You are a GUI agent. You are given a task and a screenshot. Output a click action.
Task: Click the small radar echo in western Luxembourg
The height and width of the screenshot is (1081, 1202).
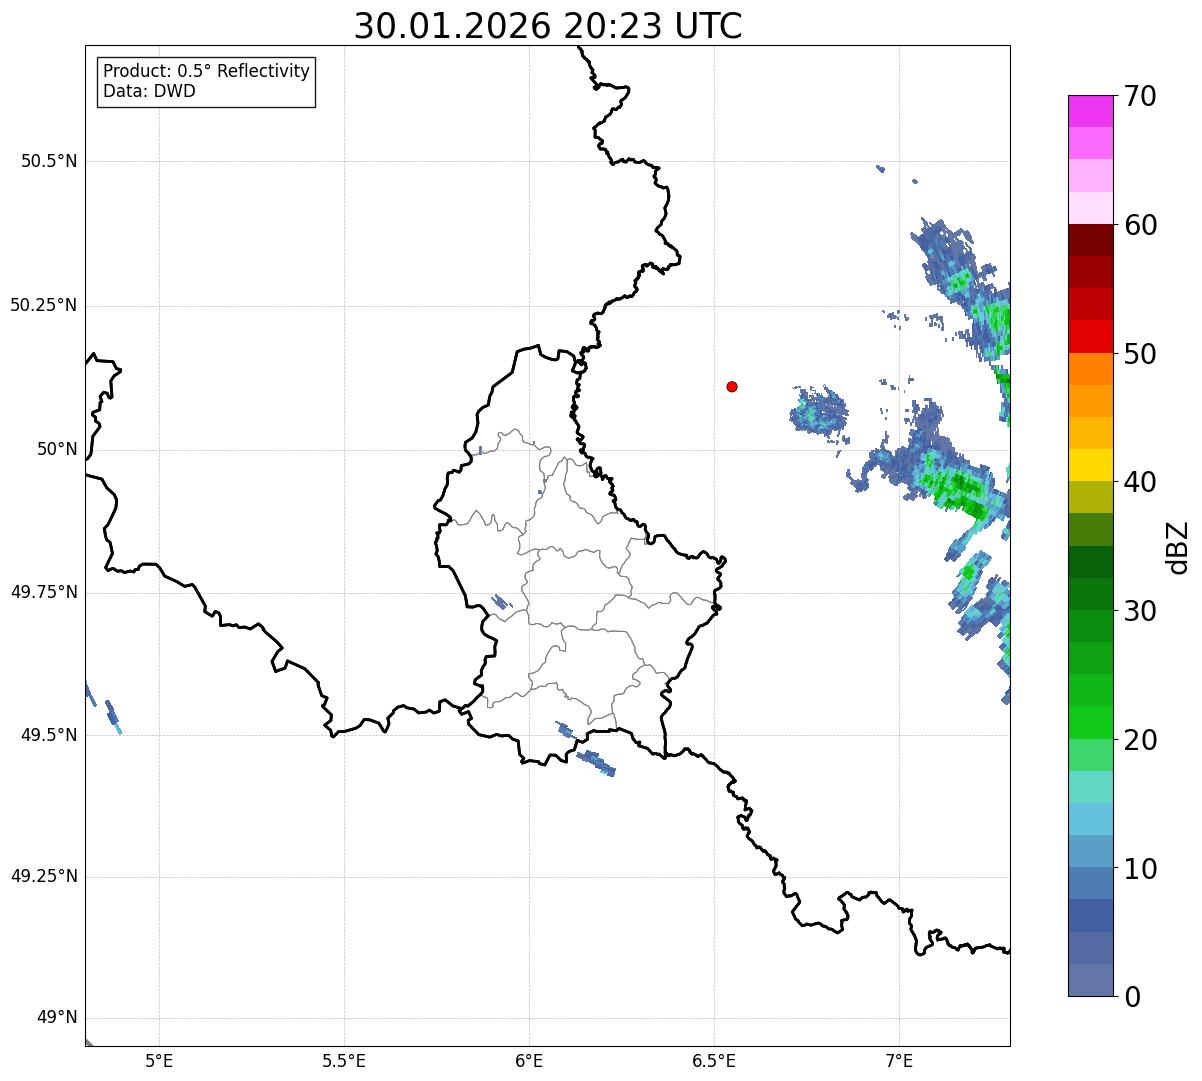tap(502, 602)
